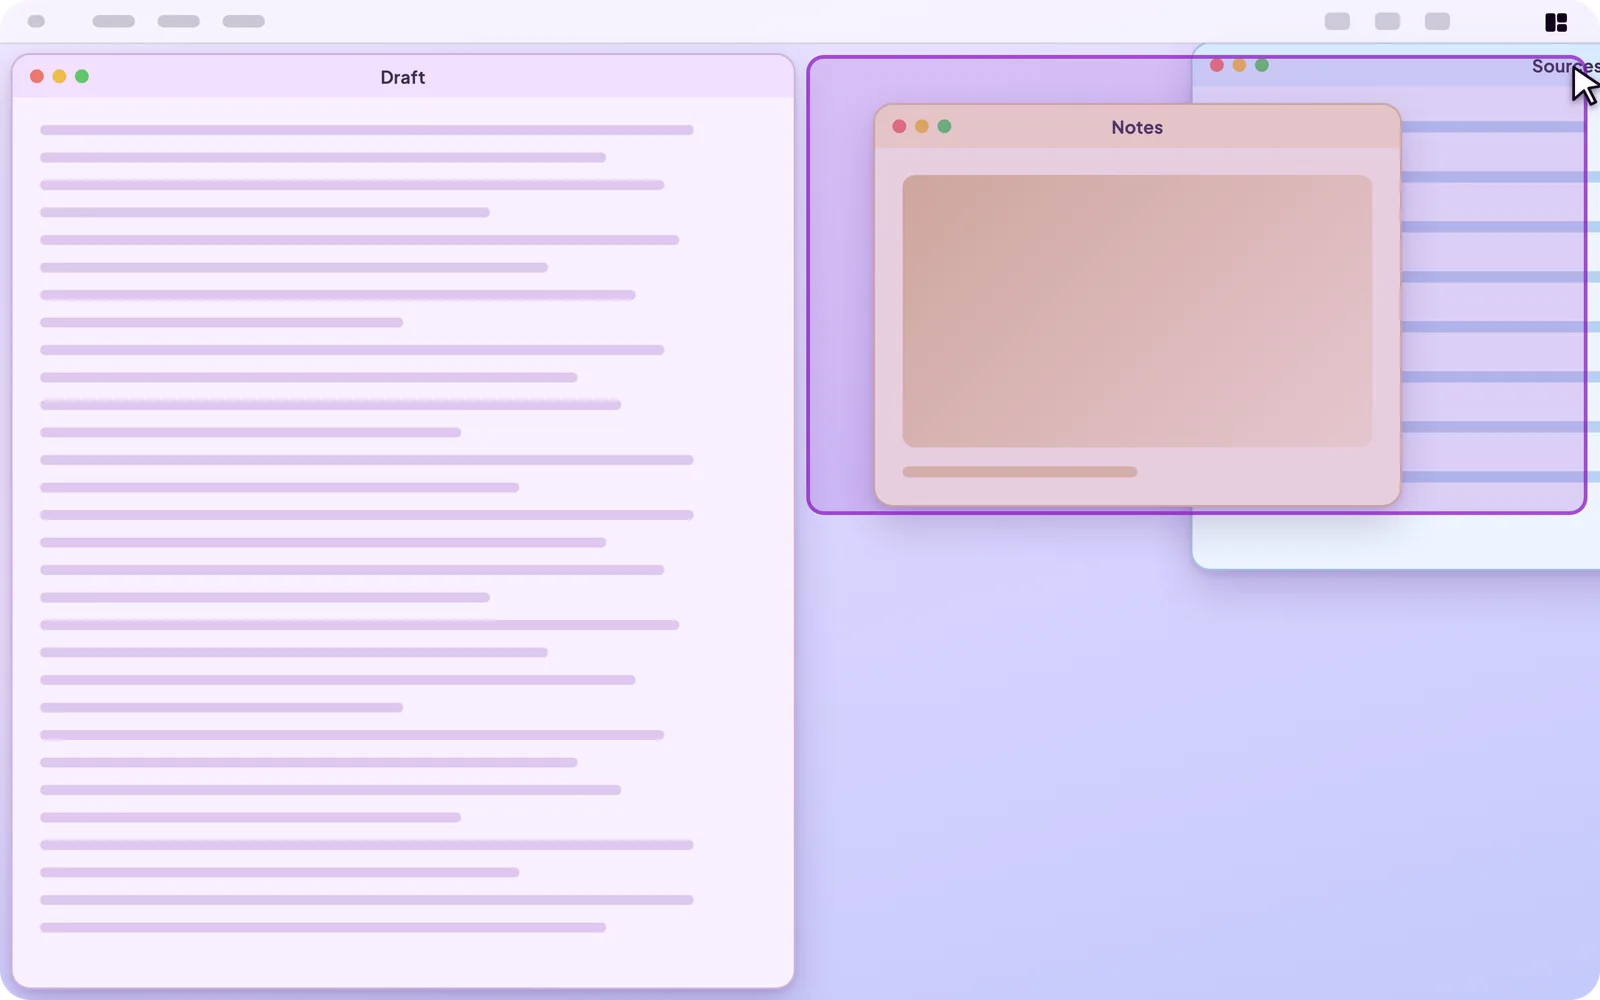Open the window tiling layout icon in menu bar
This screenshot has width=1600, height=1000.
pos(1556,22)
